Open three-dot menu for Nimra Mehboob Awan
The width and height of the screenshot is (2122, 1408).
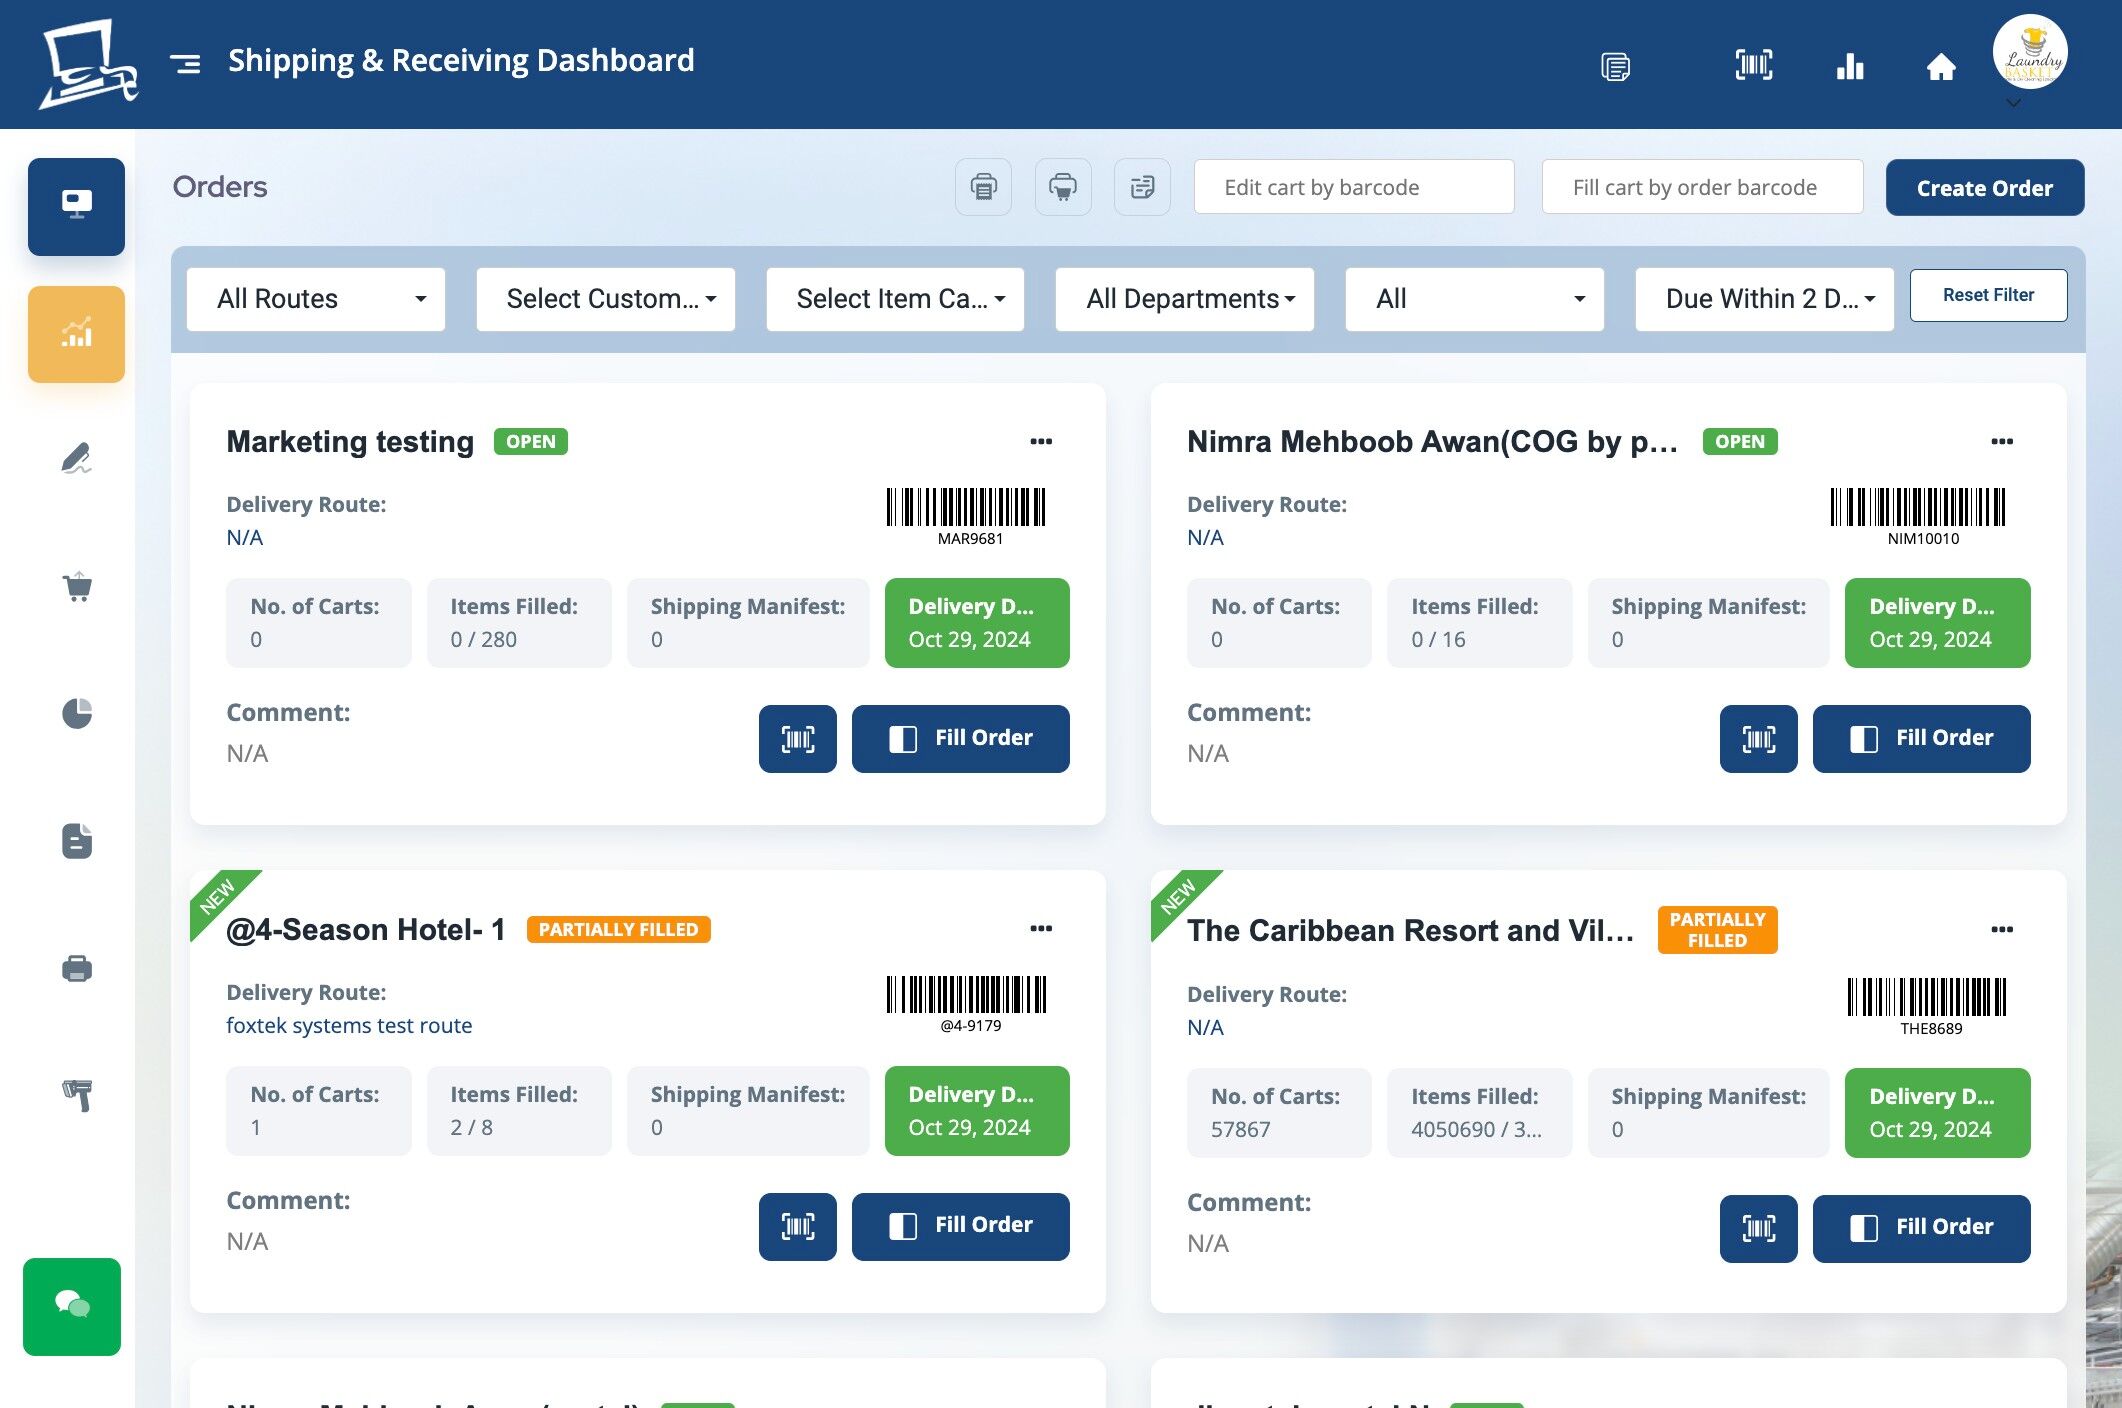(x=2001, y=442)
